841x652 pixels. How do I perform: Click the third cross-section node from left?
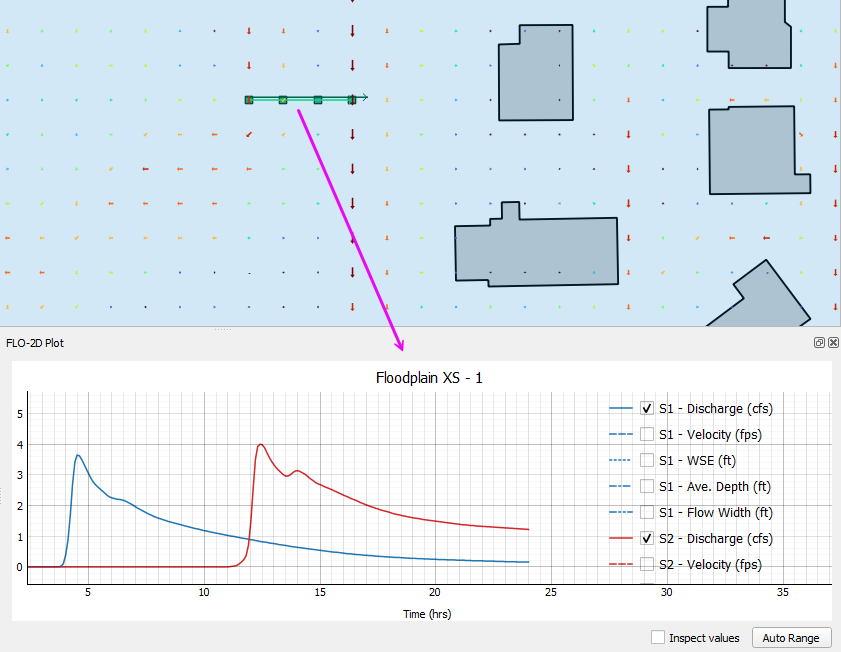click(318, 100)
